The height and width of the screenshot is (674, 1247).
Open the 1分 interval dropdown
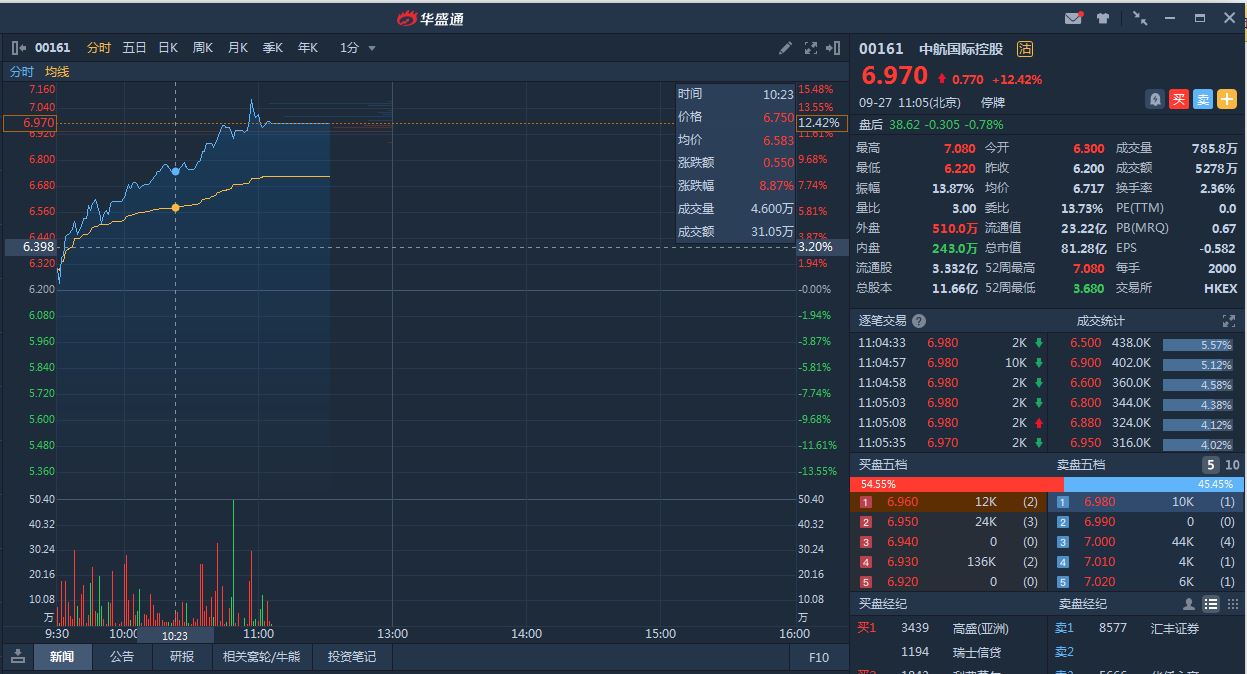click(x=357, y=48)
